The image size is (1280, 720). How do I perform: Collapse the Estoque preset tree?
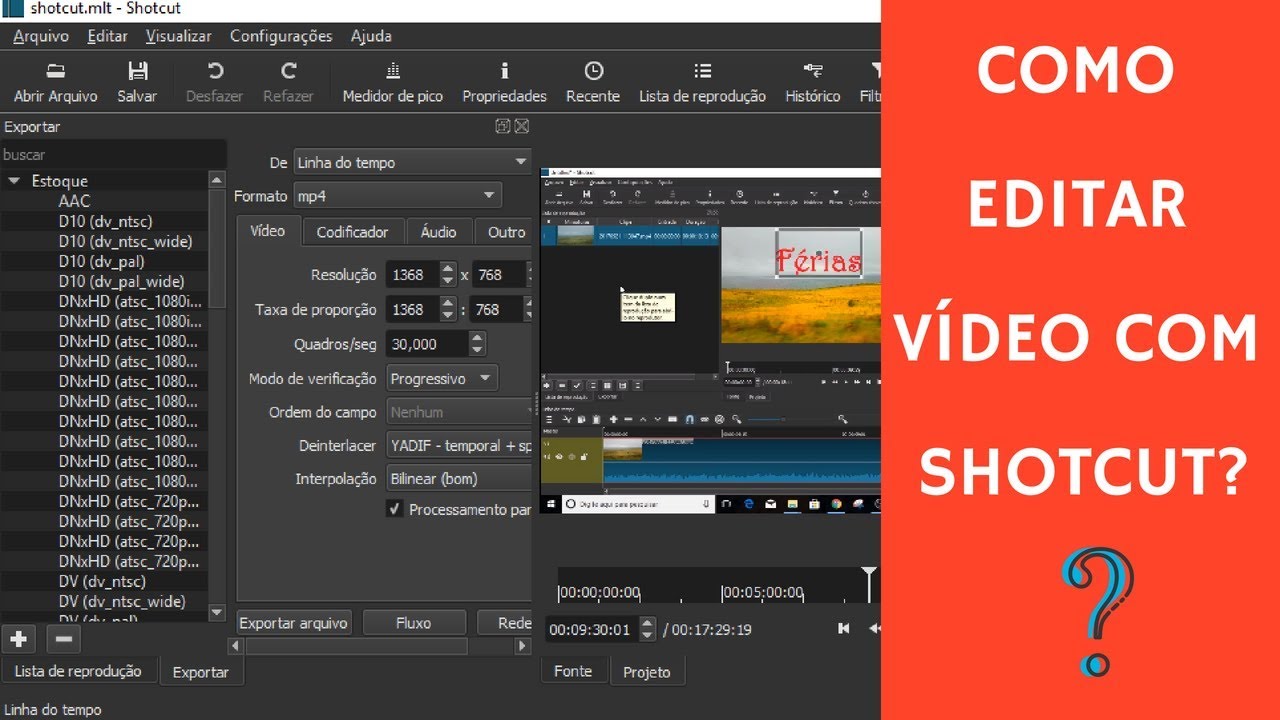14,181
